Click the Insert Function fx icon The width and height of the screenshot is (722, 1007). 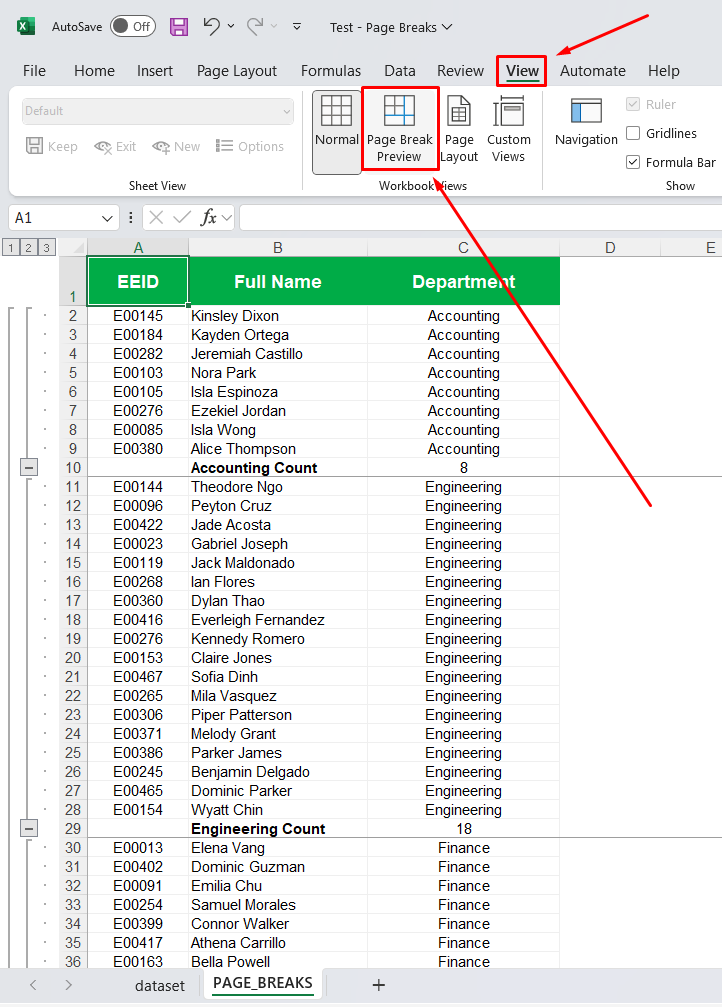208,218
